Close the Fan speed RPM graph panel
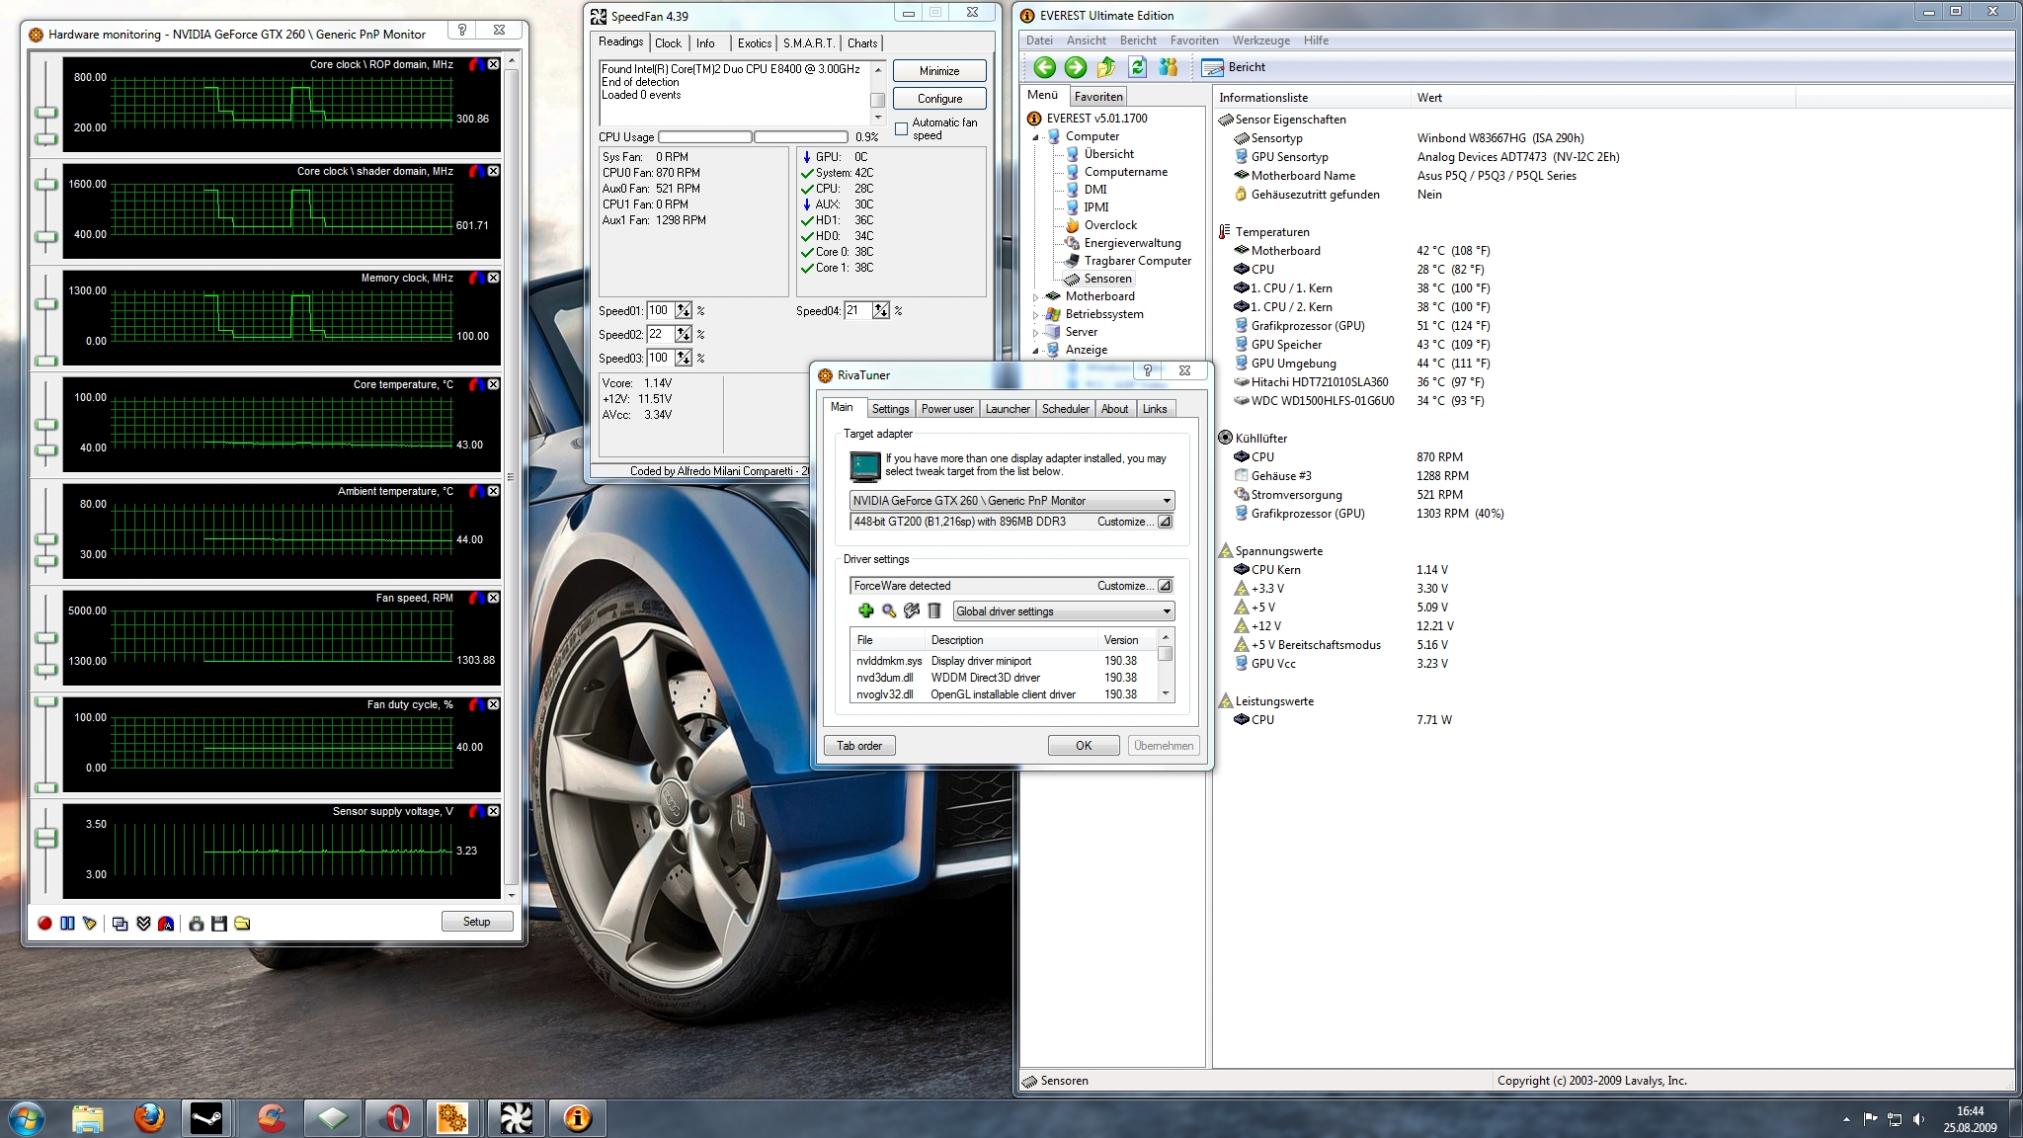This screenshot has height=1138, width=2023. (493, 598)
